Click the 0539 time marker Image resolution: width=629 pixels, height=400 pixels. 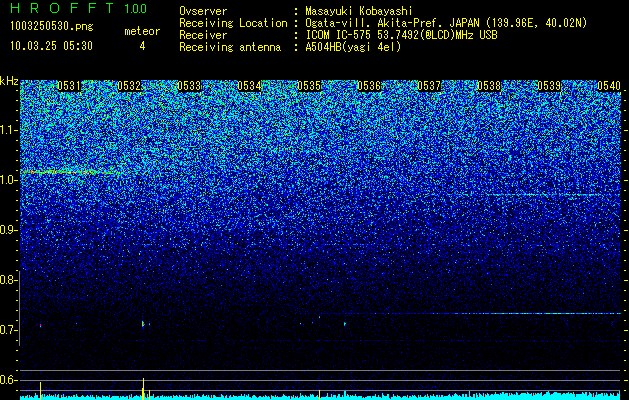click(549, 86)
